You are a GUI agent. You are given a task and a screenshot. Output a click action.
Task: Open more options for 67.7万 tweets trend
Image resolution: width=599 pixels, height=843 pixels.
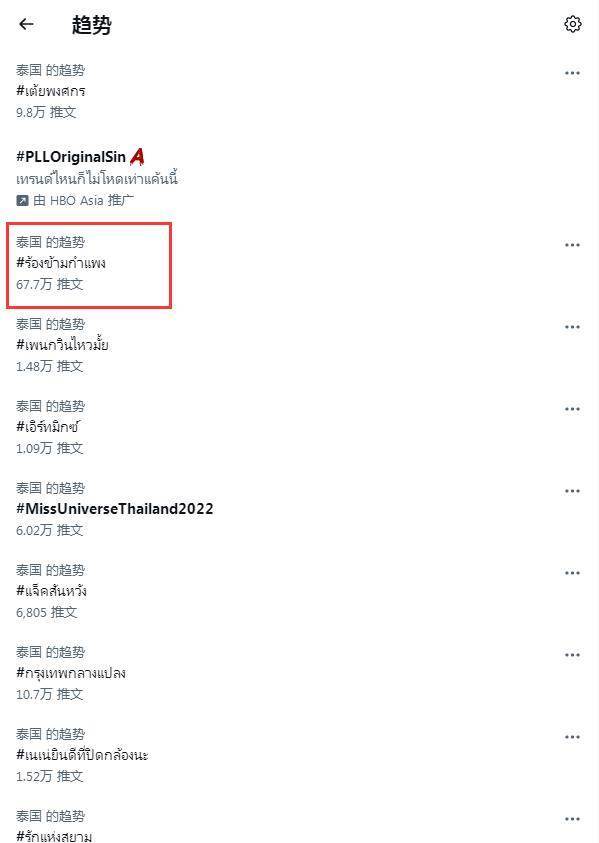point(572,245)
